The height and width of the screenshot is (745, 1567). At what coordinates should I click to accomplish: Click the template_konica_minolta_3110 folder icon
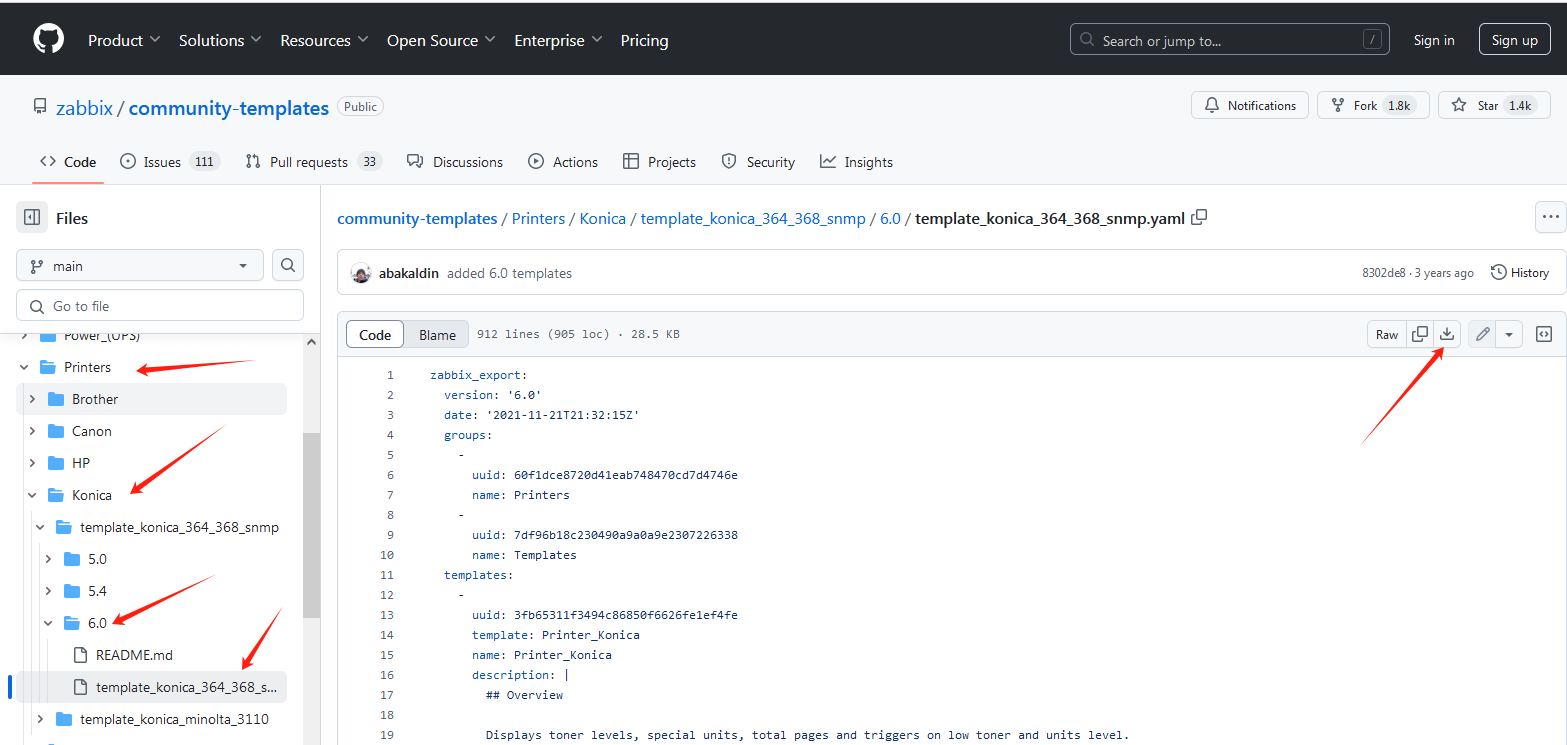(64, 719)
